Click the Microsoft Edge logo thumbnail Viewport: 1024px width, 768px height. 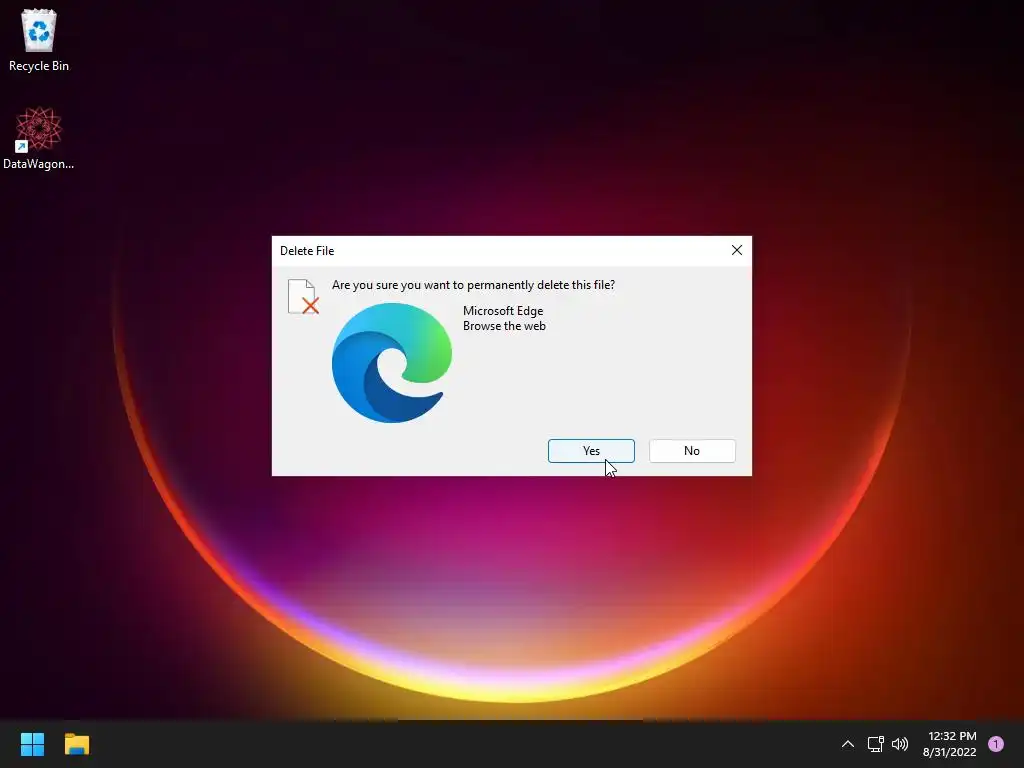point(392,362)
